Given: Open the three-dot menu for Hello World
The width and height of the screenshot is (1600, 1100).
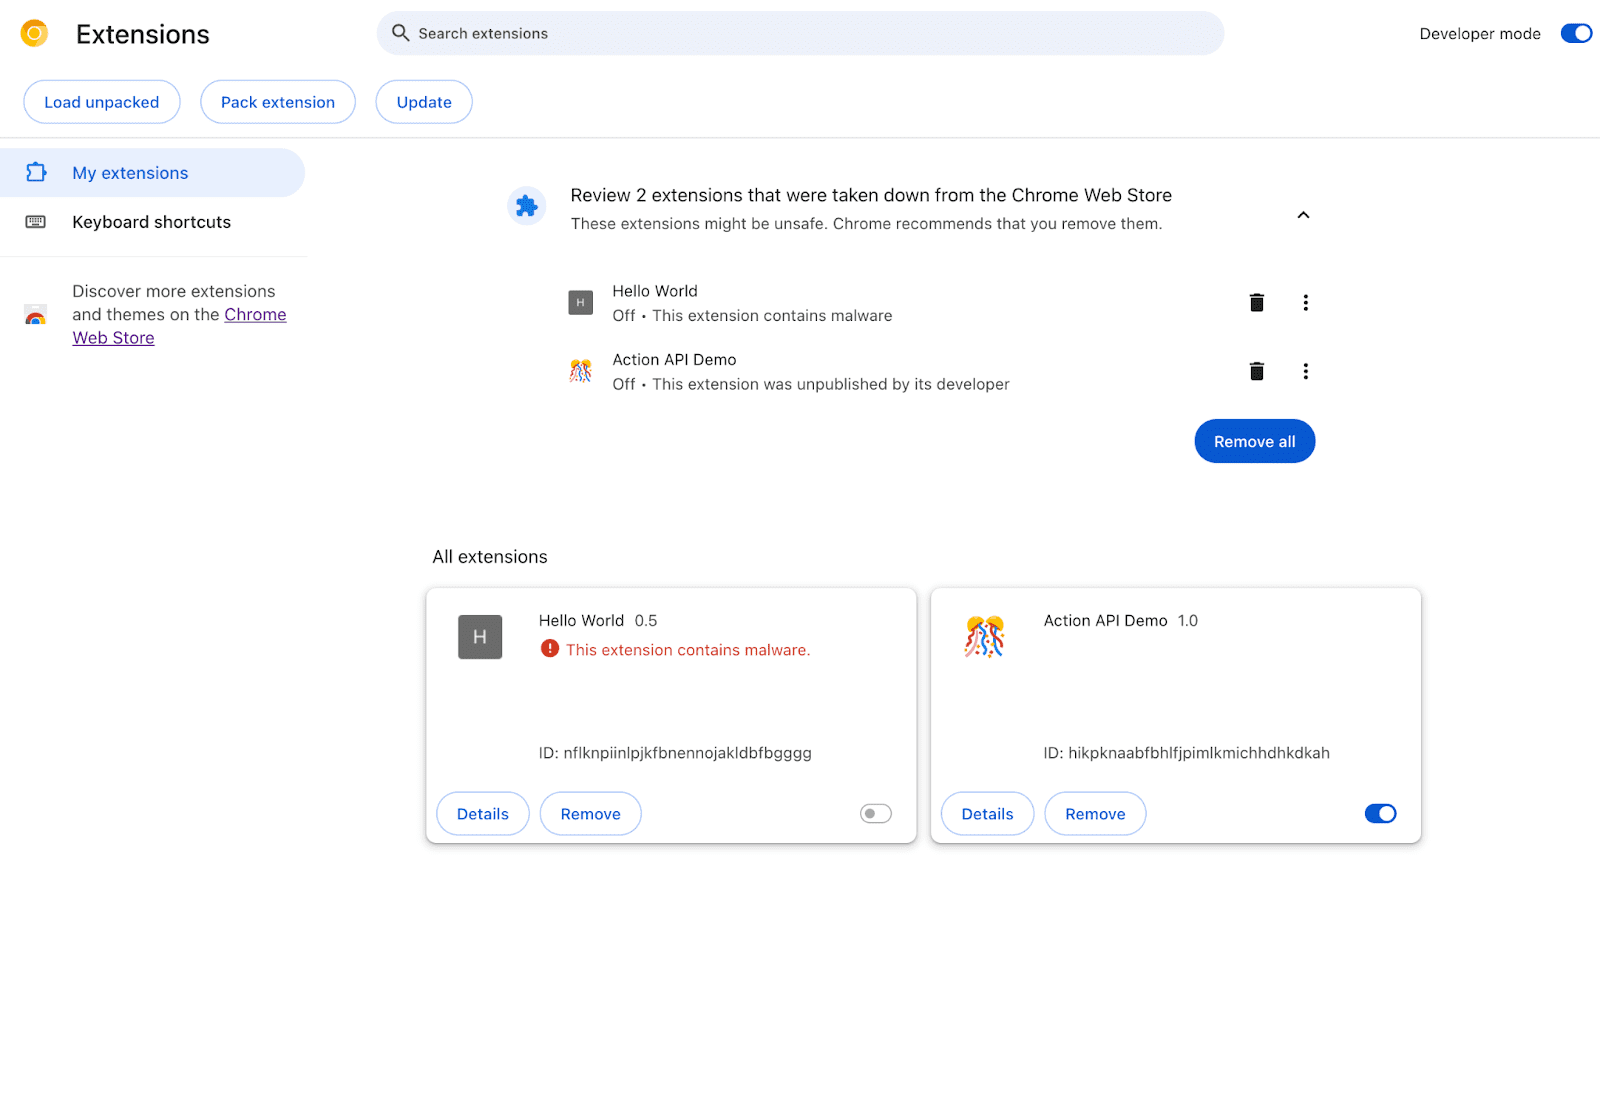Looking at the screenshot, I should (1305, 302).
